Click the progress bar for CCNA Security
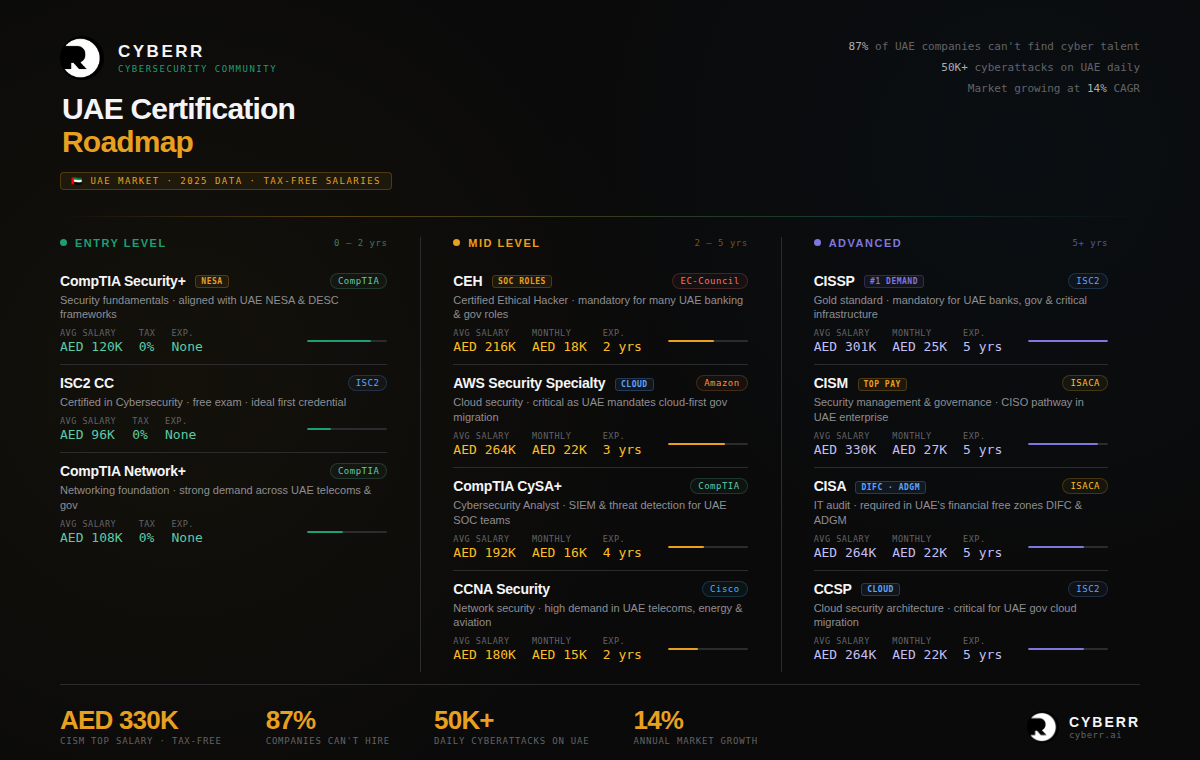 (708, 649)
